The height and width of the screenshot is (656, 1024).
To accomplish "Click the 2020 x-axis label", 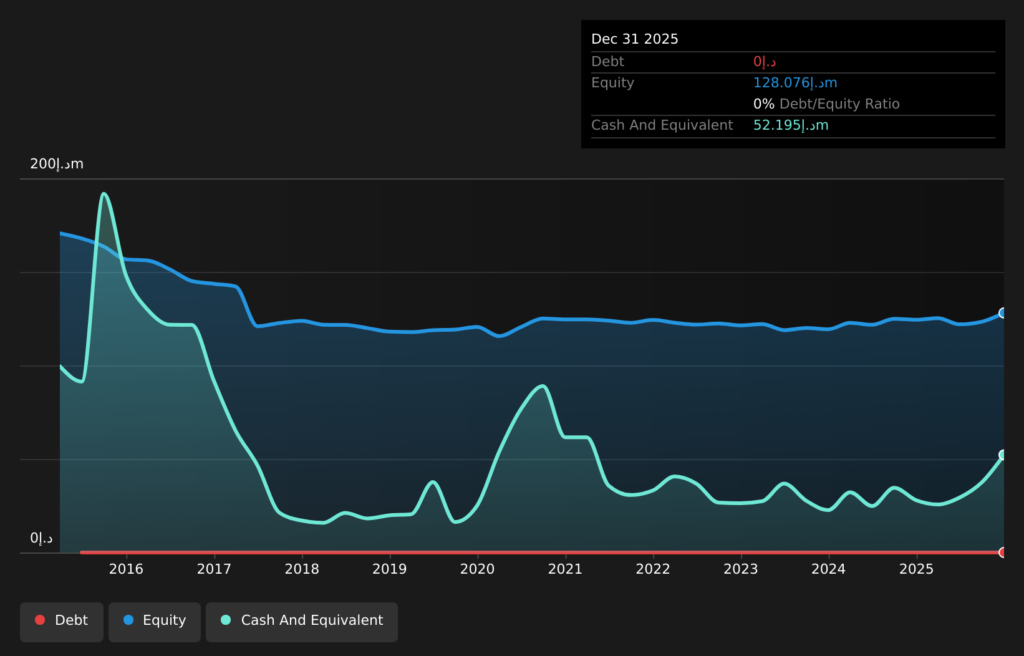I will pos(477,570).
